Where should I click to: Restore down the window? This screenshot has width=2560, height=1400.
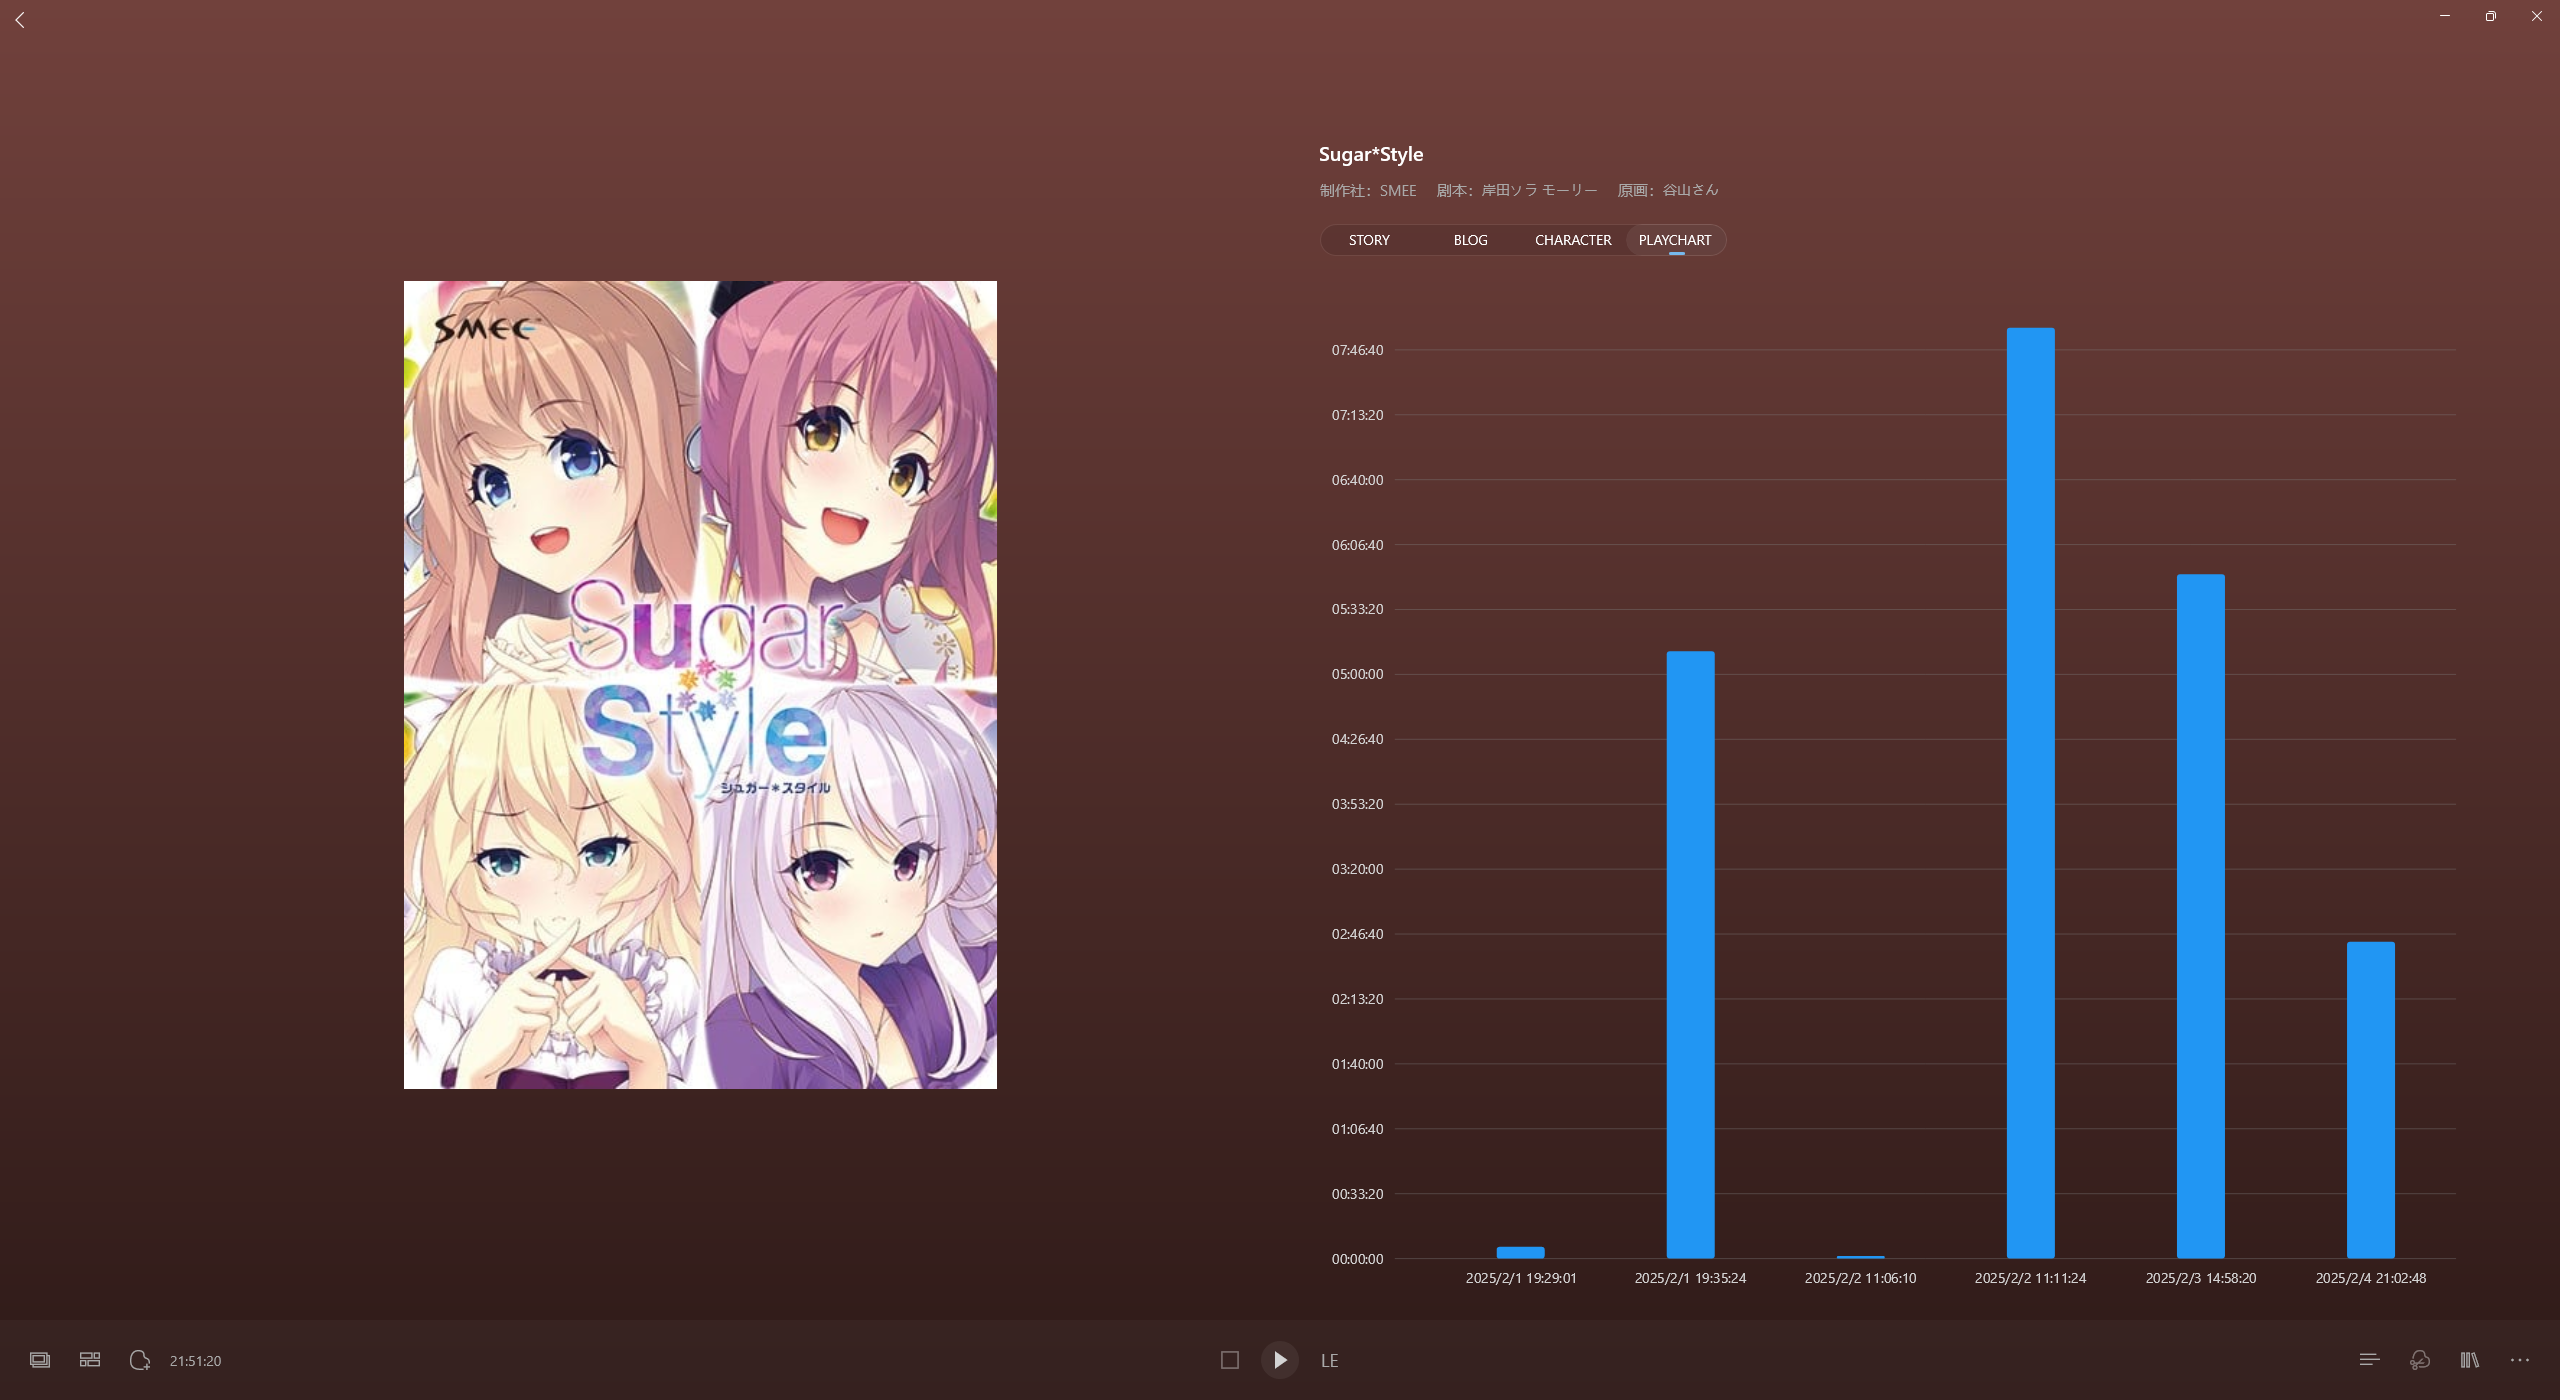click(x=2491, y=16)
